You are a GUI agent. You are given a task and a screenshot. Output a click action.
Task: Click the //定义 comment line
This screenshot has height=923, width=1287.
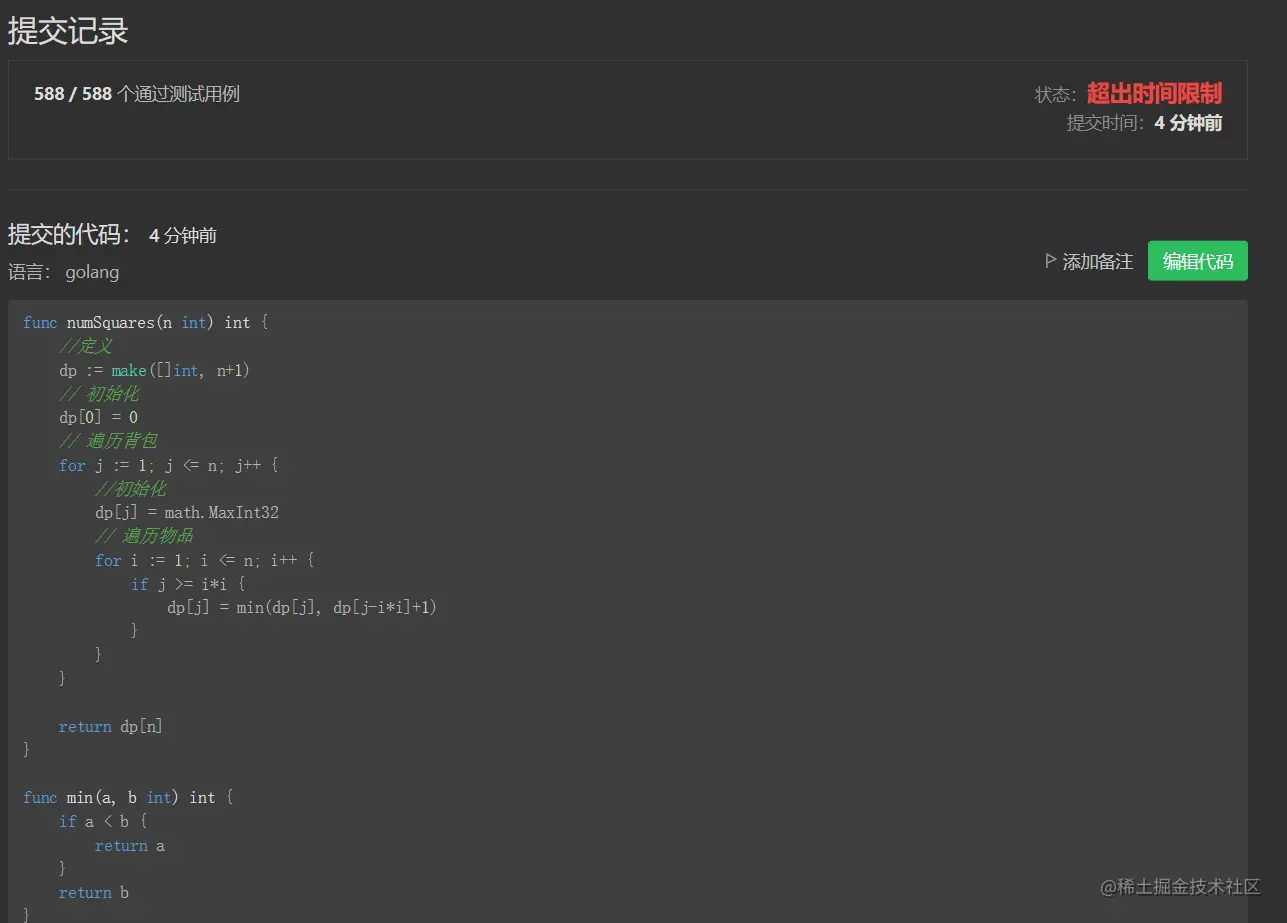tap(86, 346)
